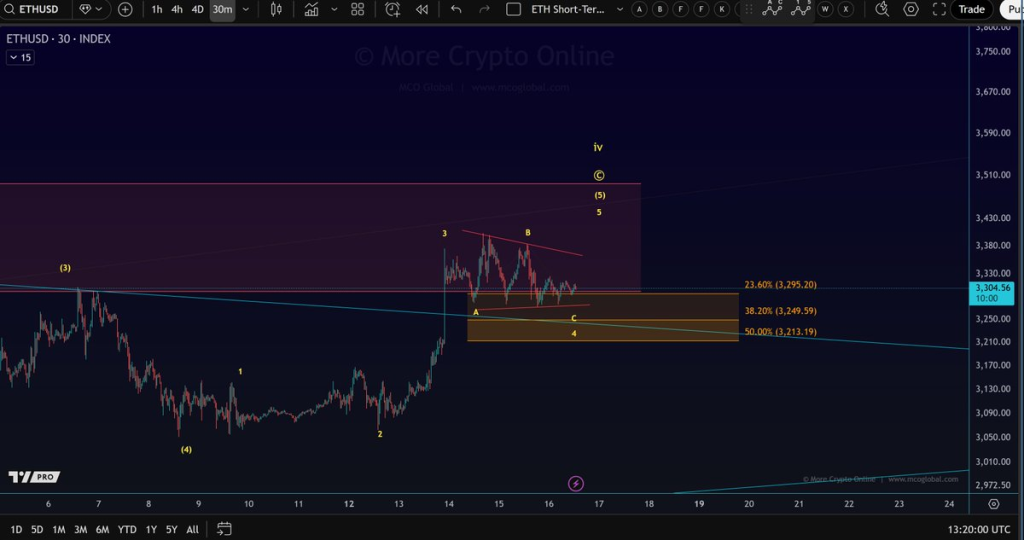Image resolution: width=1024 pixels, height=540 pixels.
Task: Click the wave label B on chart
Action: [x=528, y=232]
